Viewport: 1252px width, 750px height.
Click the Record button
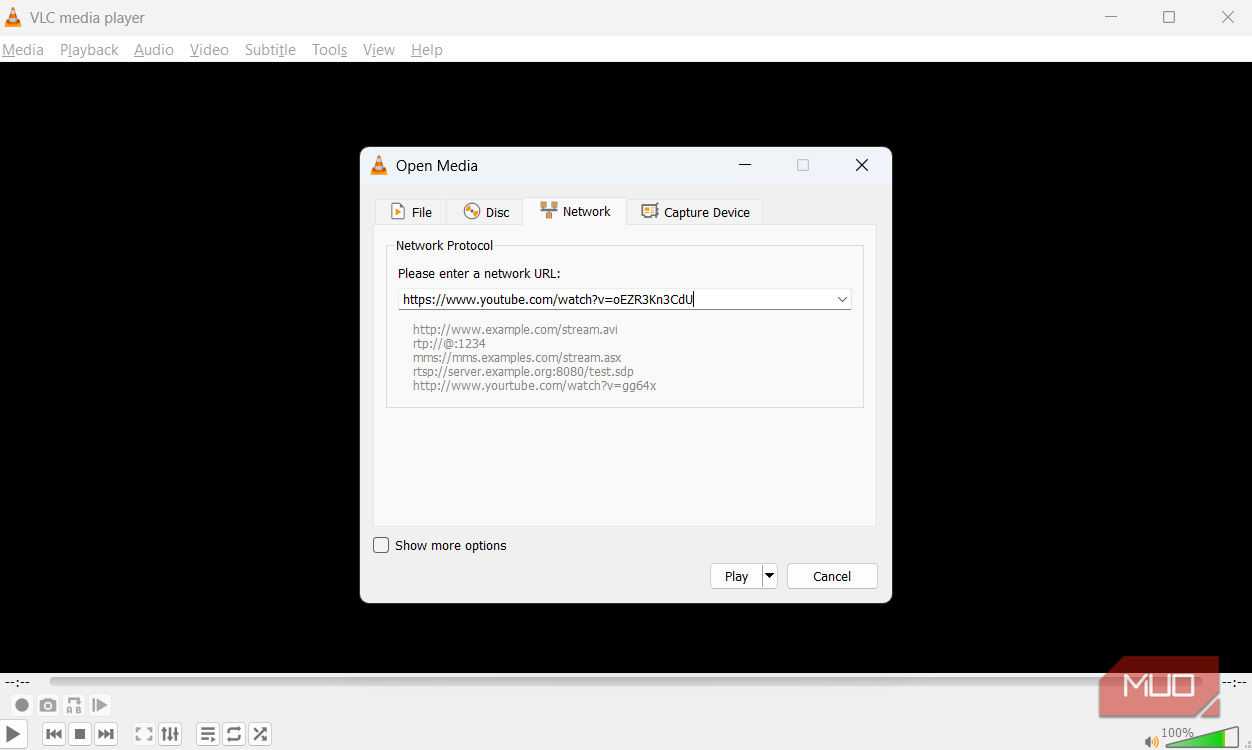(21, 705)
